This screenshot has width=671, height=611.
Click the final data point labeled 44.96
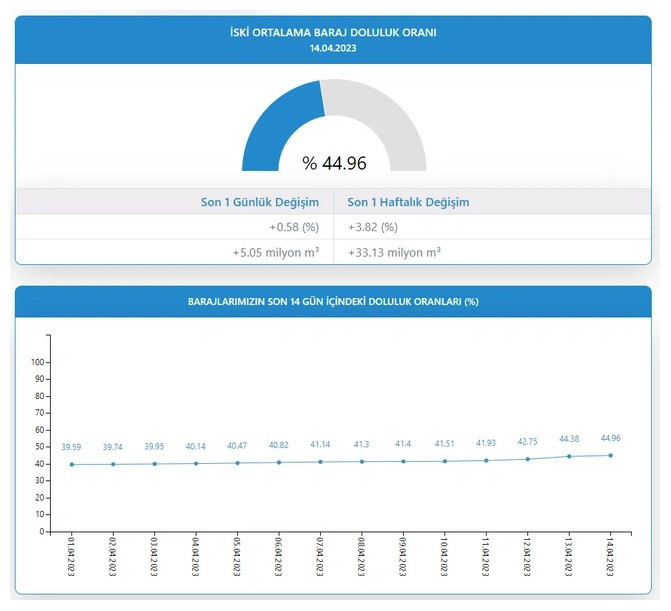tap(610, 455)
